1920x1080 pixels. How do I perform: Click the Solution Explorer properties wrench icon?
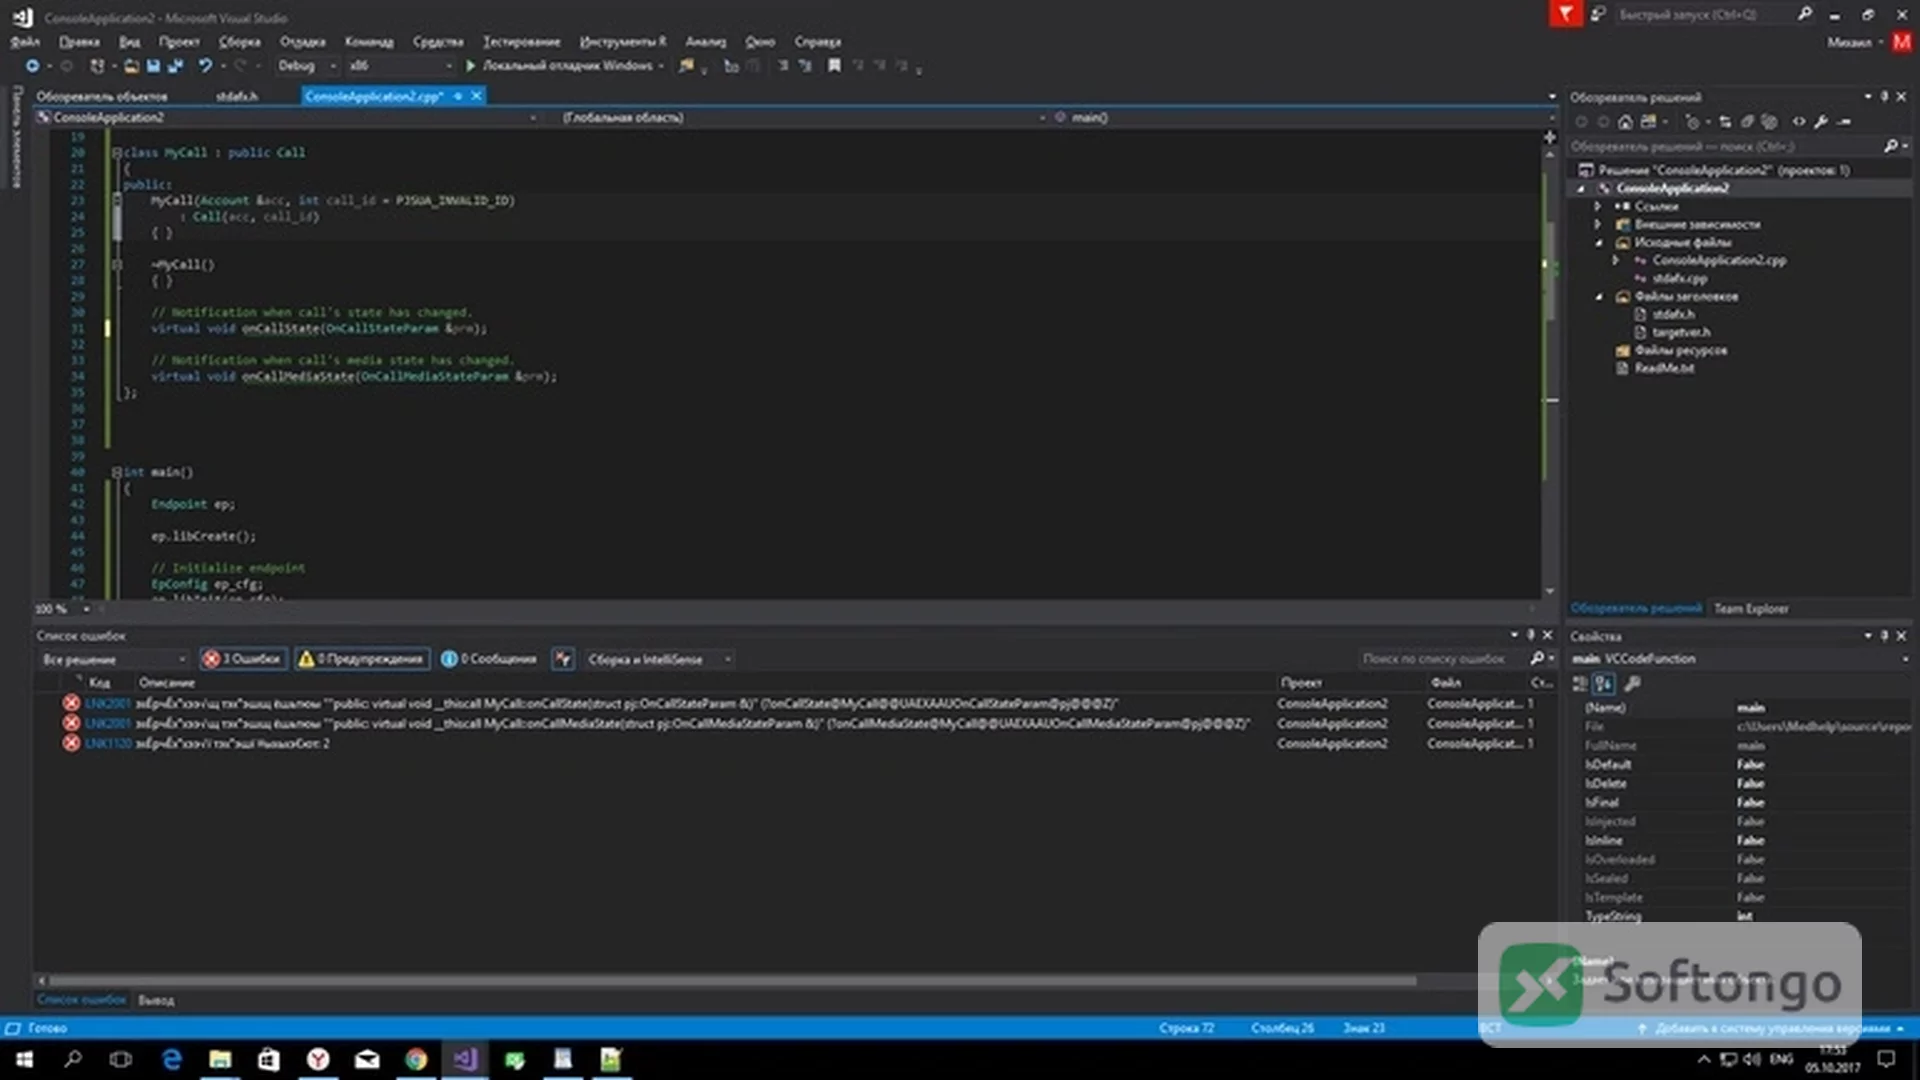click(x=1821, y=122)
